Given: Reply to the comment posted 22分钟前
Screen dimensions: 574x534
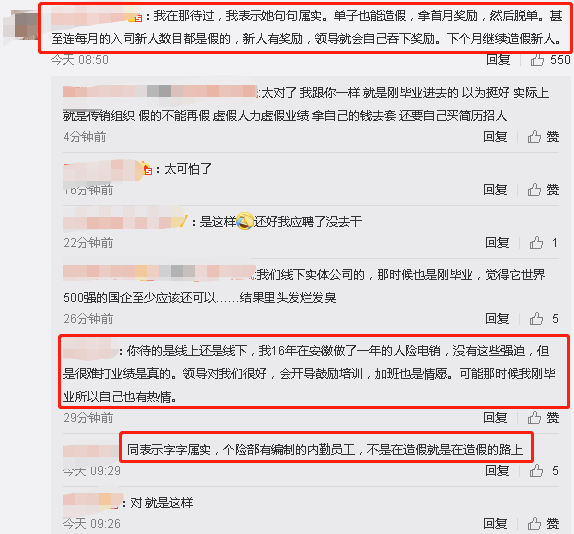Looking at the screenshot, I should pyautogui.click(x=497, y=243).
